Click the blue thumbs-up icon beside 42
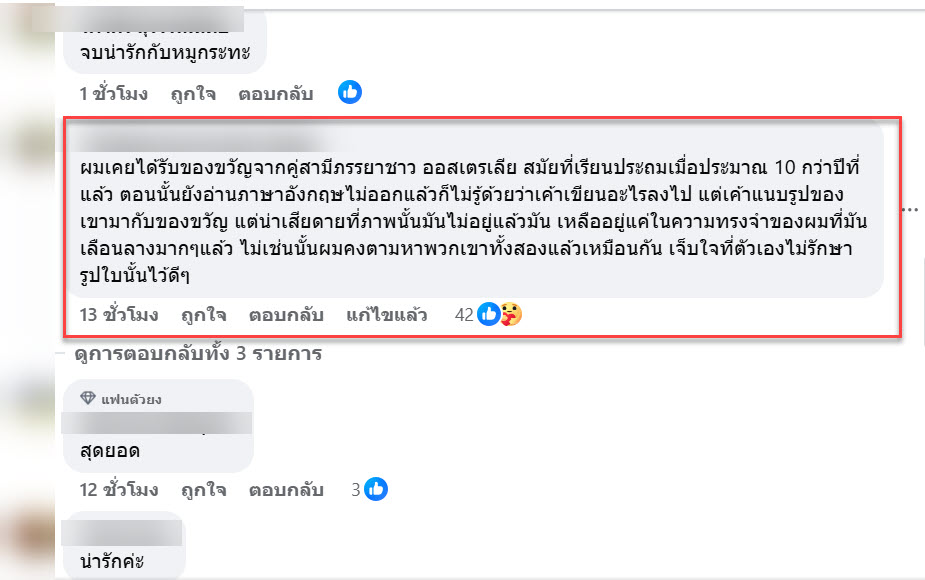This screenshot has height=580, width=925. click(489, 315)
